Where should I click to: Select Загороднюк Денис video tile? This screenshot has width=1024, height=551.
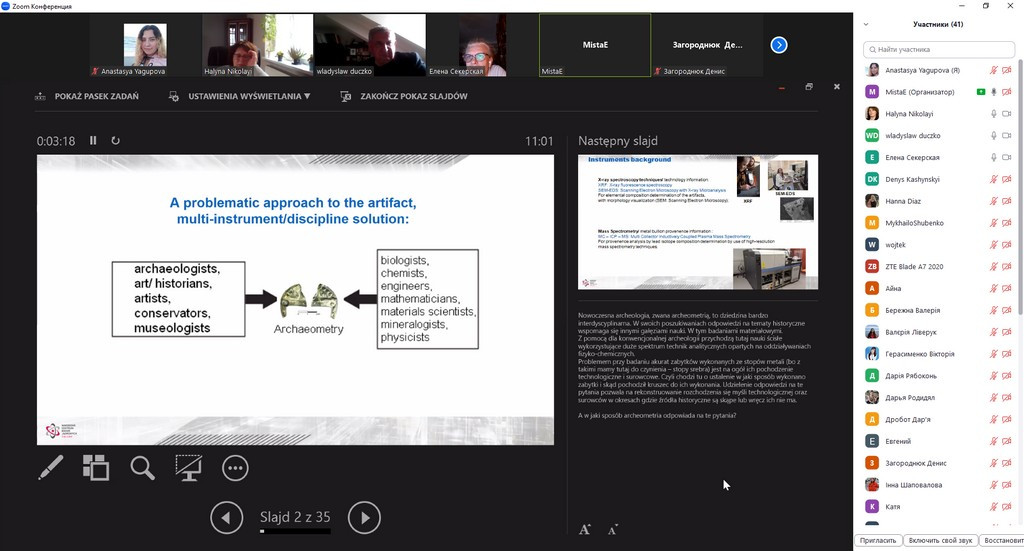(x=707, y=45)
